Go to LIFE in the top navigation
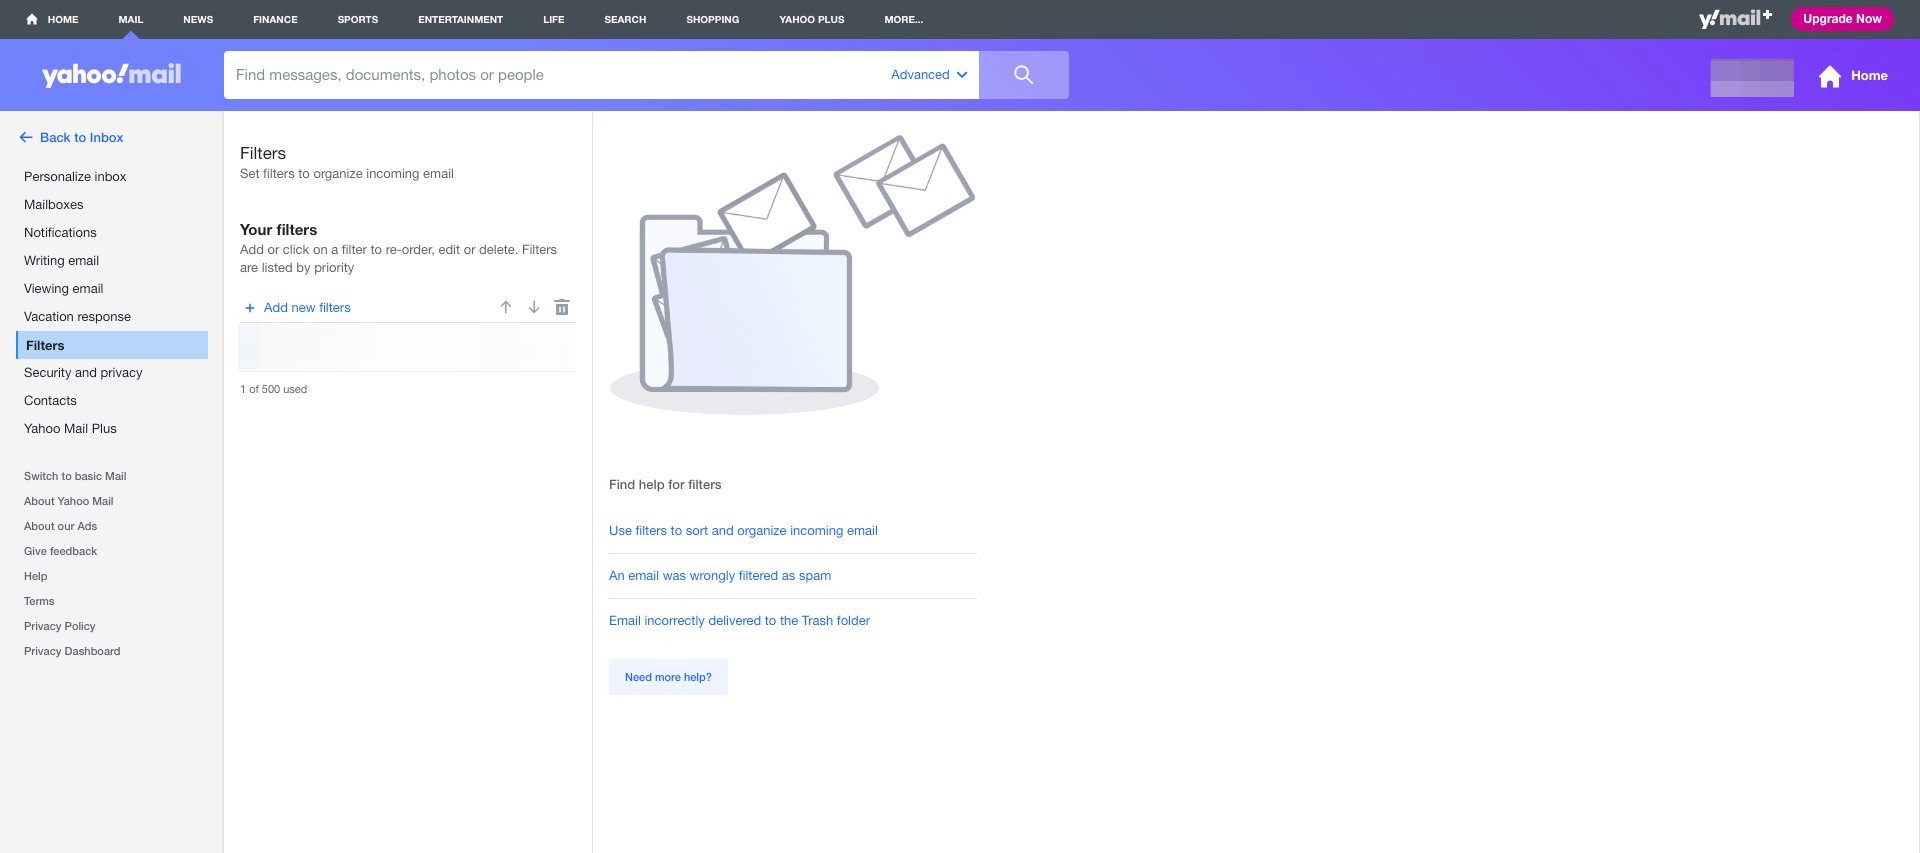The width and height of the screenshot is (1920, 853). point(554,19)
